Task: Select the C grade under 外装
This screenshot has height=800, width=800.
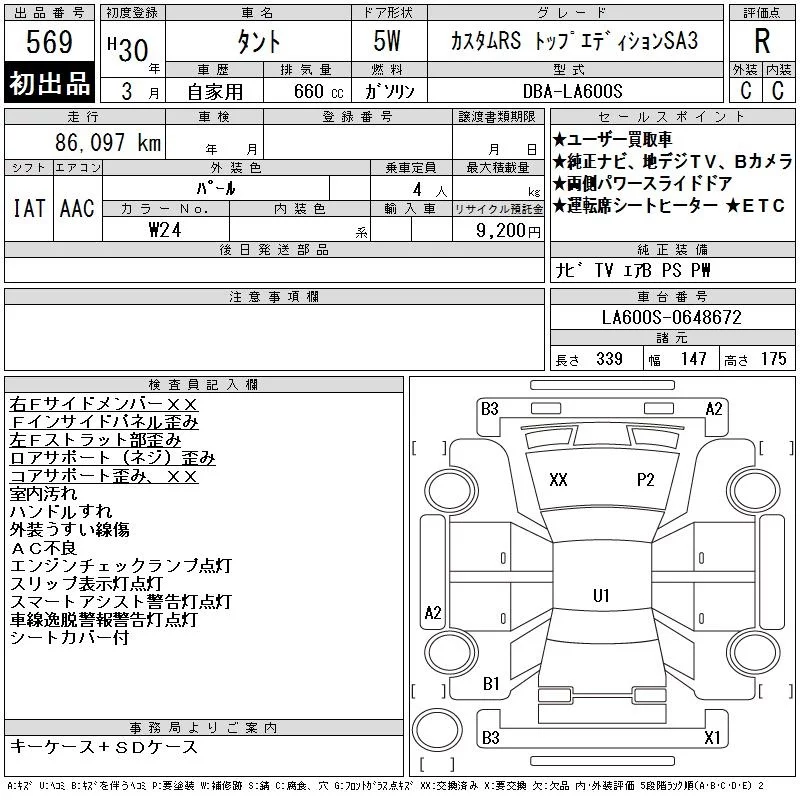Action: [x=746, y=90]
